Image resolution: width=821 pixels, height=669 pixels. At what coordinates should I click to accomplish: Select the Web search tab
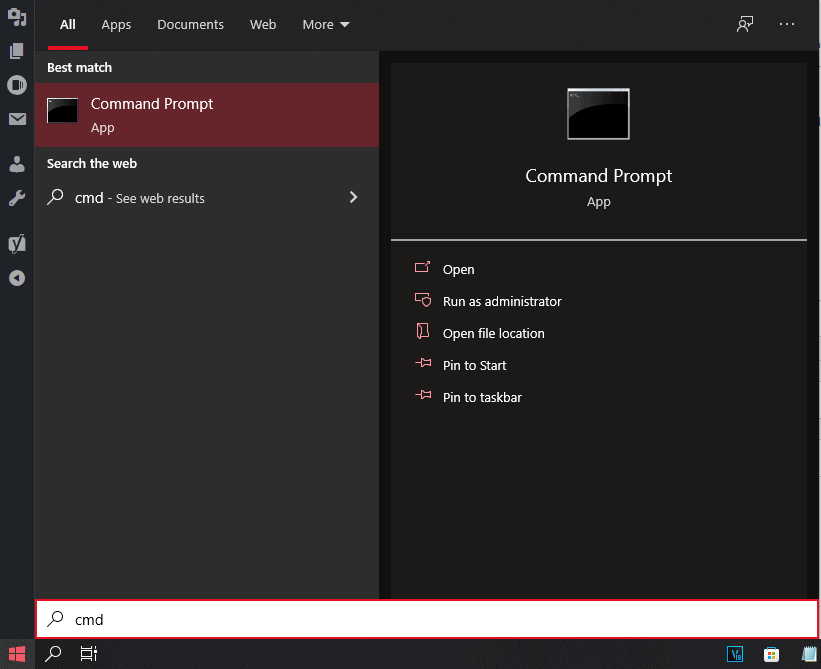pyautogui.click(x=263, y=25)
